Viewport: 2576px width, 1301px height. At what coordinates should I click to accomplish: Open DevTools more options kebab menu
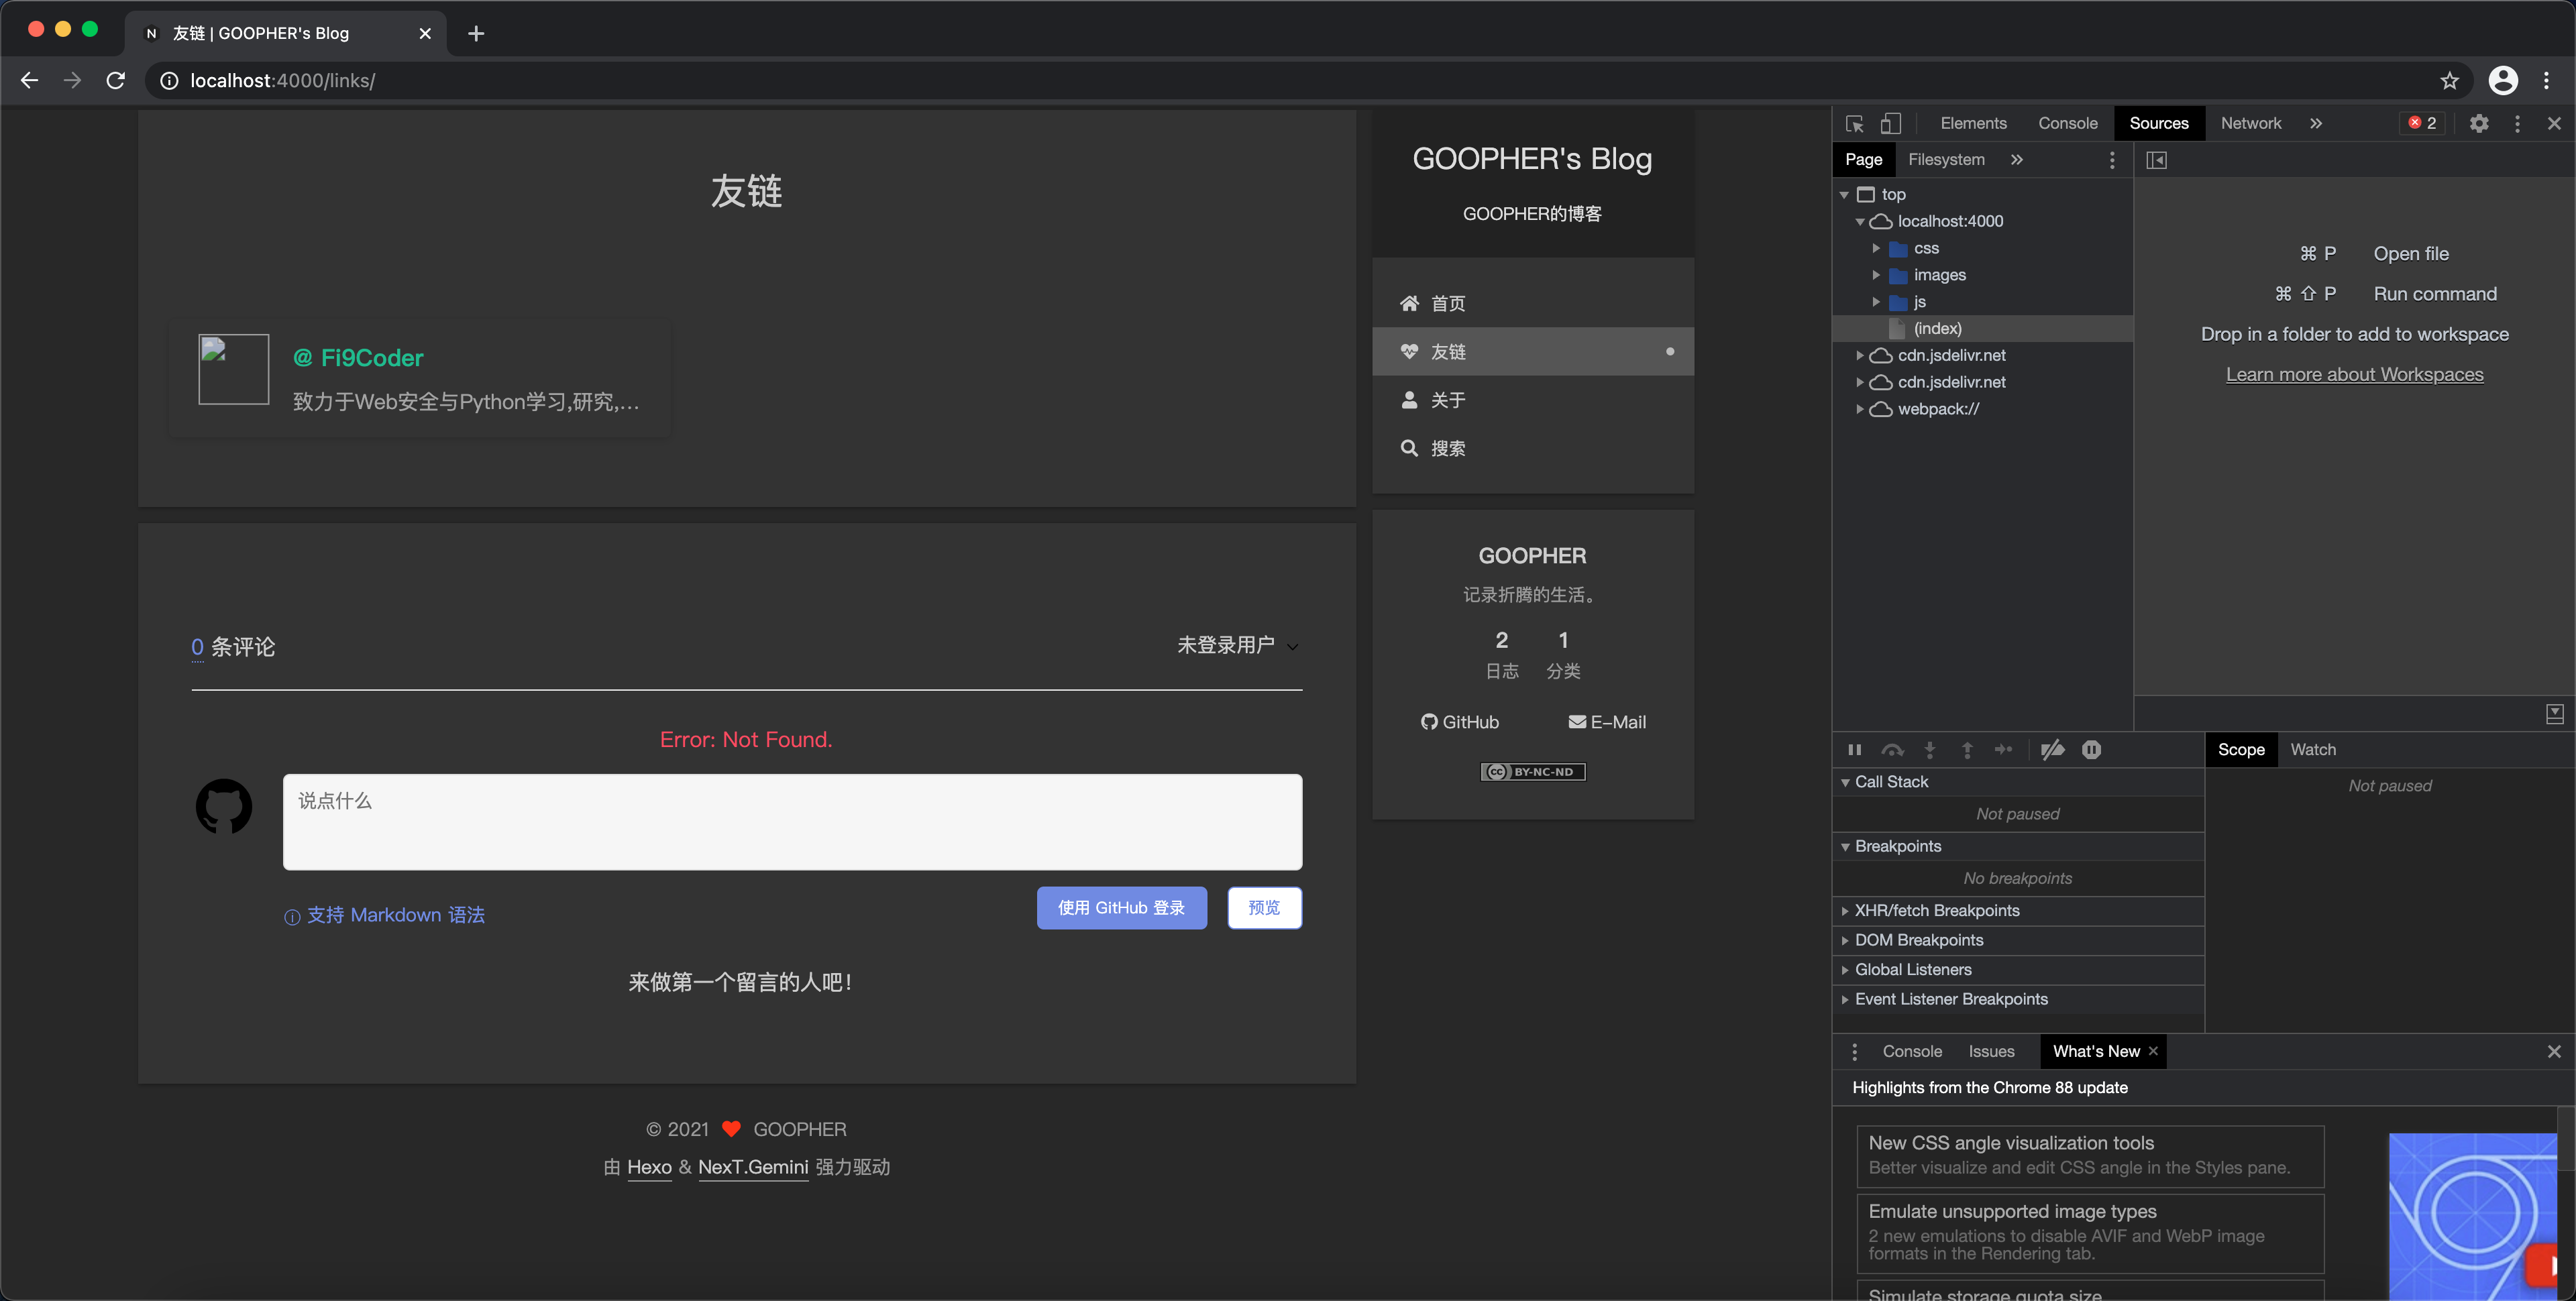tap(2518, 123)
